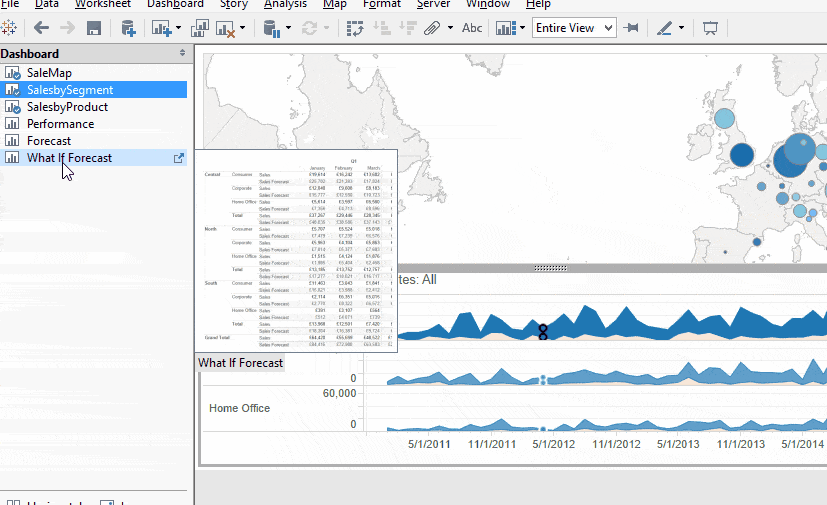Click the Go to Sheet icon beside What If Forecast
Image resolution: width=827 pixels, height=505 pixels.
[179, 158]
